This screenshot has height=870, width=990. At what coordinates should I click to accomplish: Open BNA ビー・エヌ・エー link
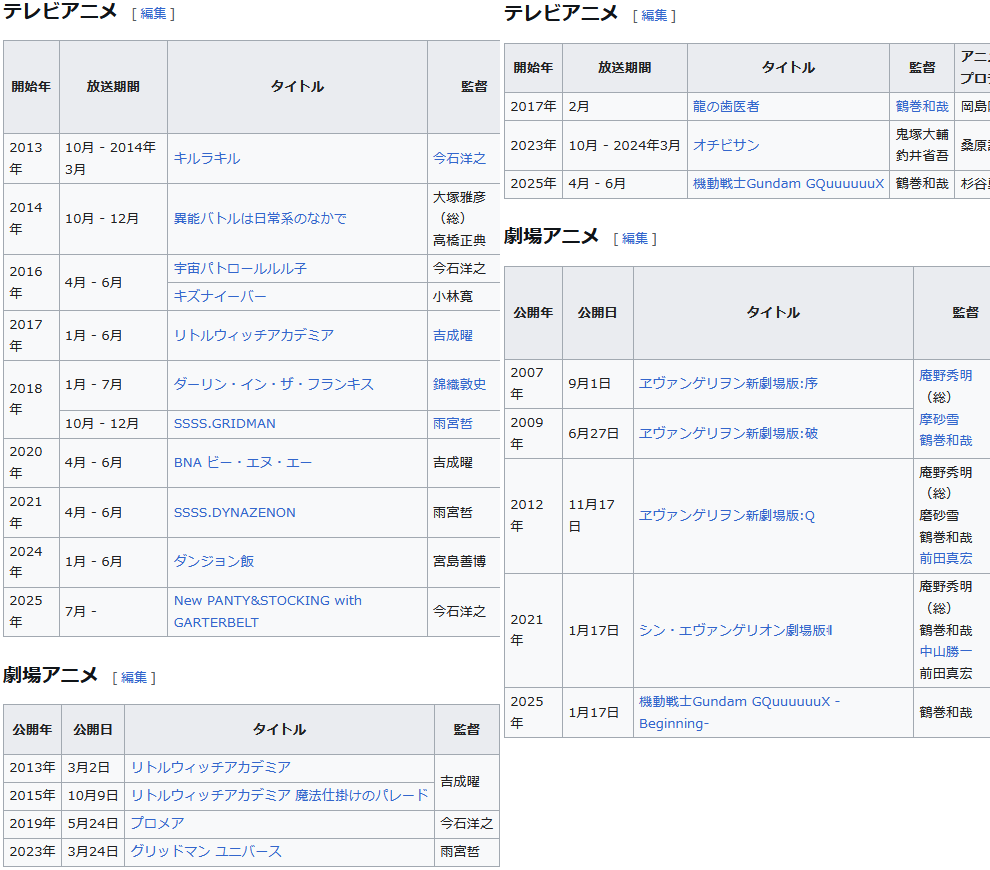click(243, 463)
